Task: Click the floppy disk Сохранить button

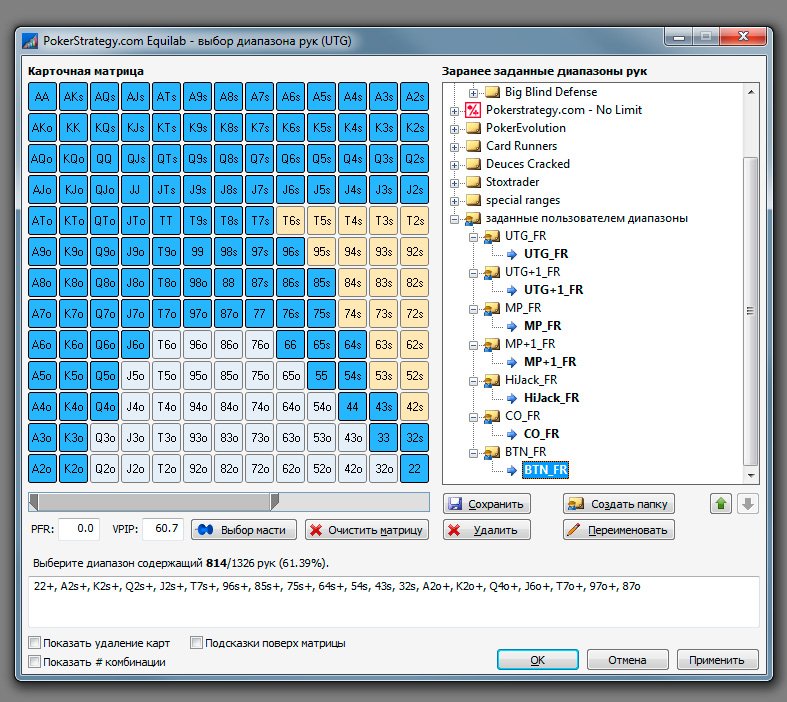Action: [486, 504]
